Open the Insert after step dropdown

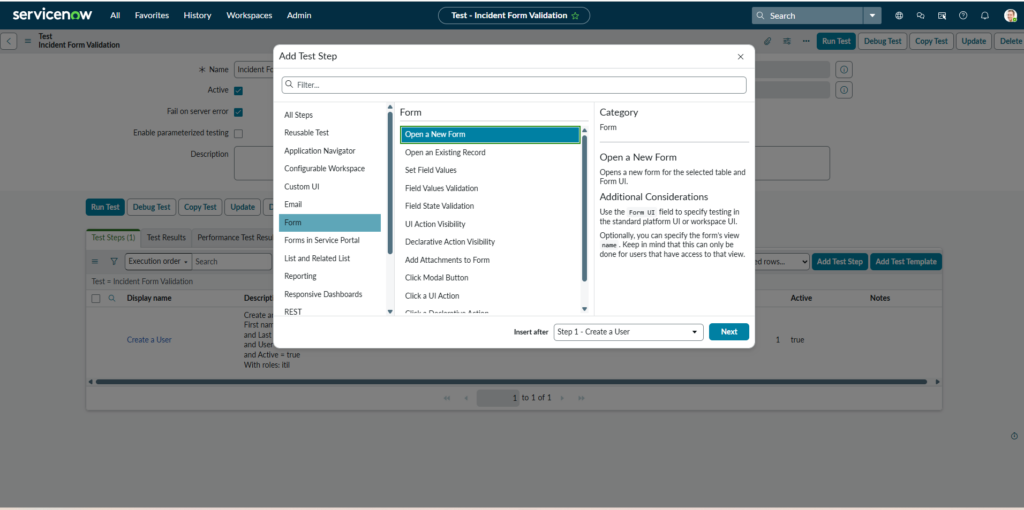tap(628, 332)
